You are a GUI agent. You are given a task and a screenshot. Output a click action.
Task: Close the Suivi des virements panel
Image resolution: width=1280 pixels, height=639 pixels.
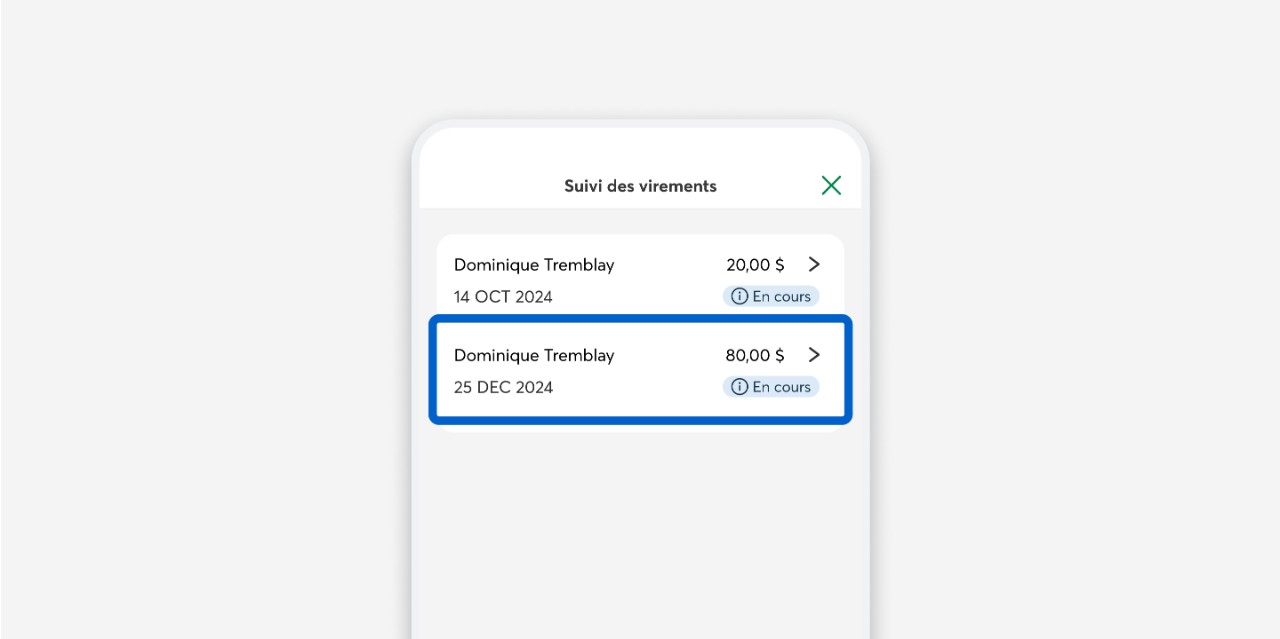[x=831, y=185]
